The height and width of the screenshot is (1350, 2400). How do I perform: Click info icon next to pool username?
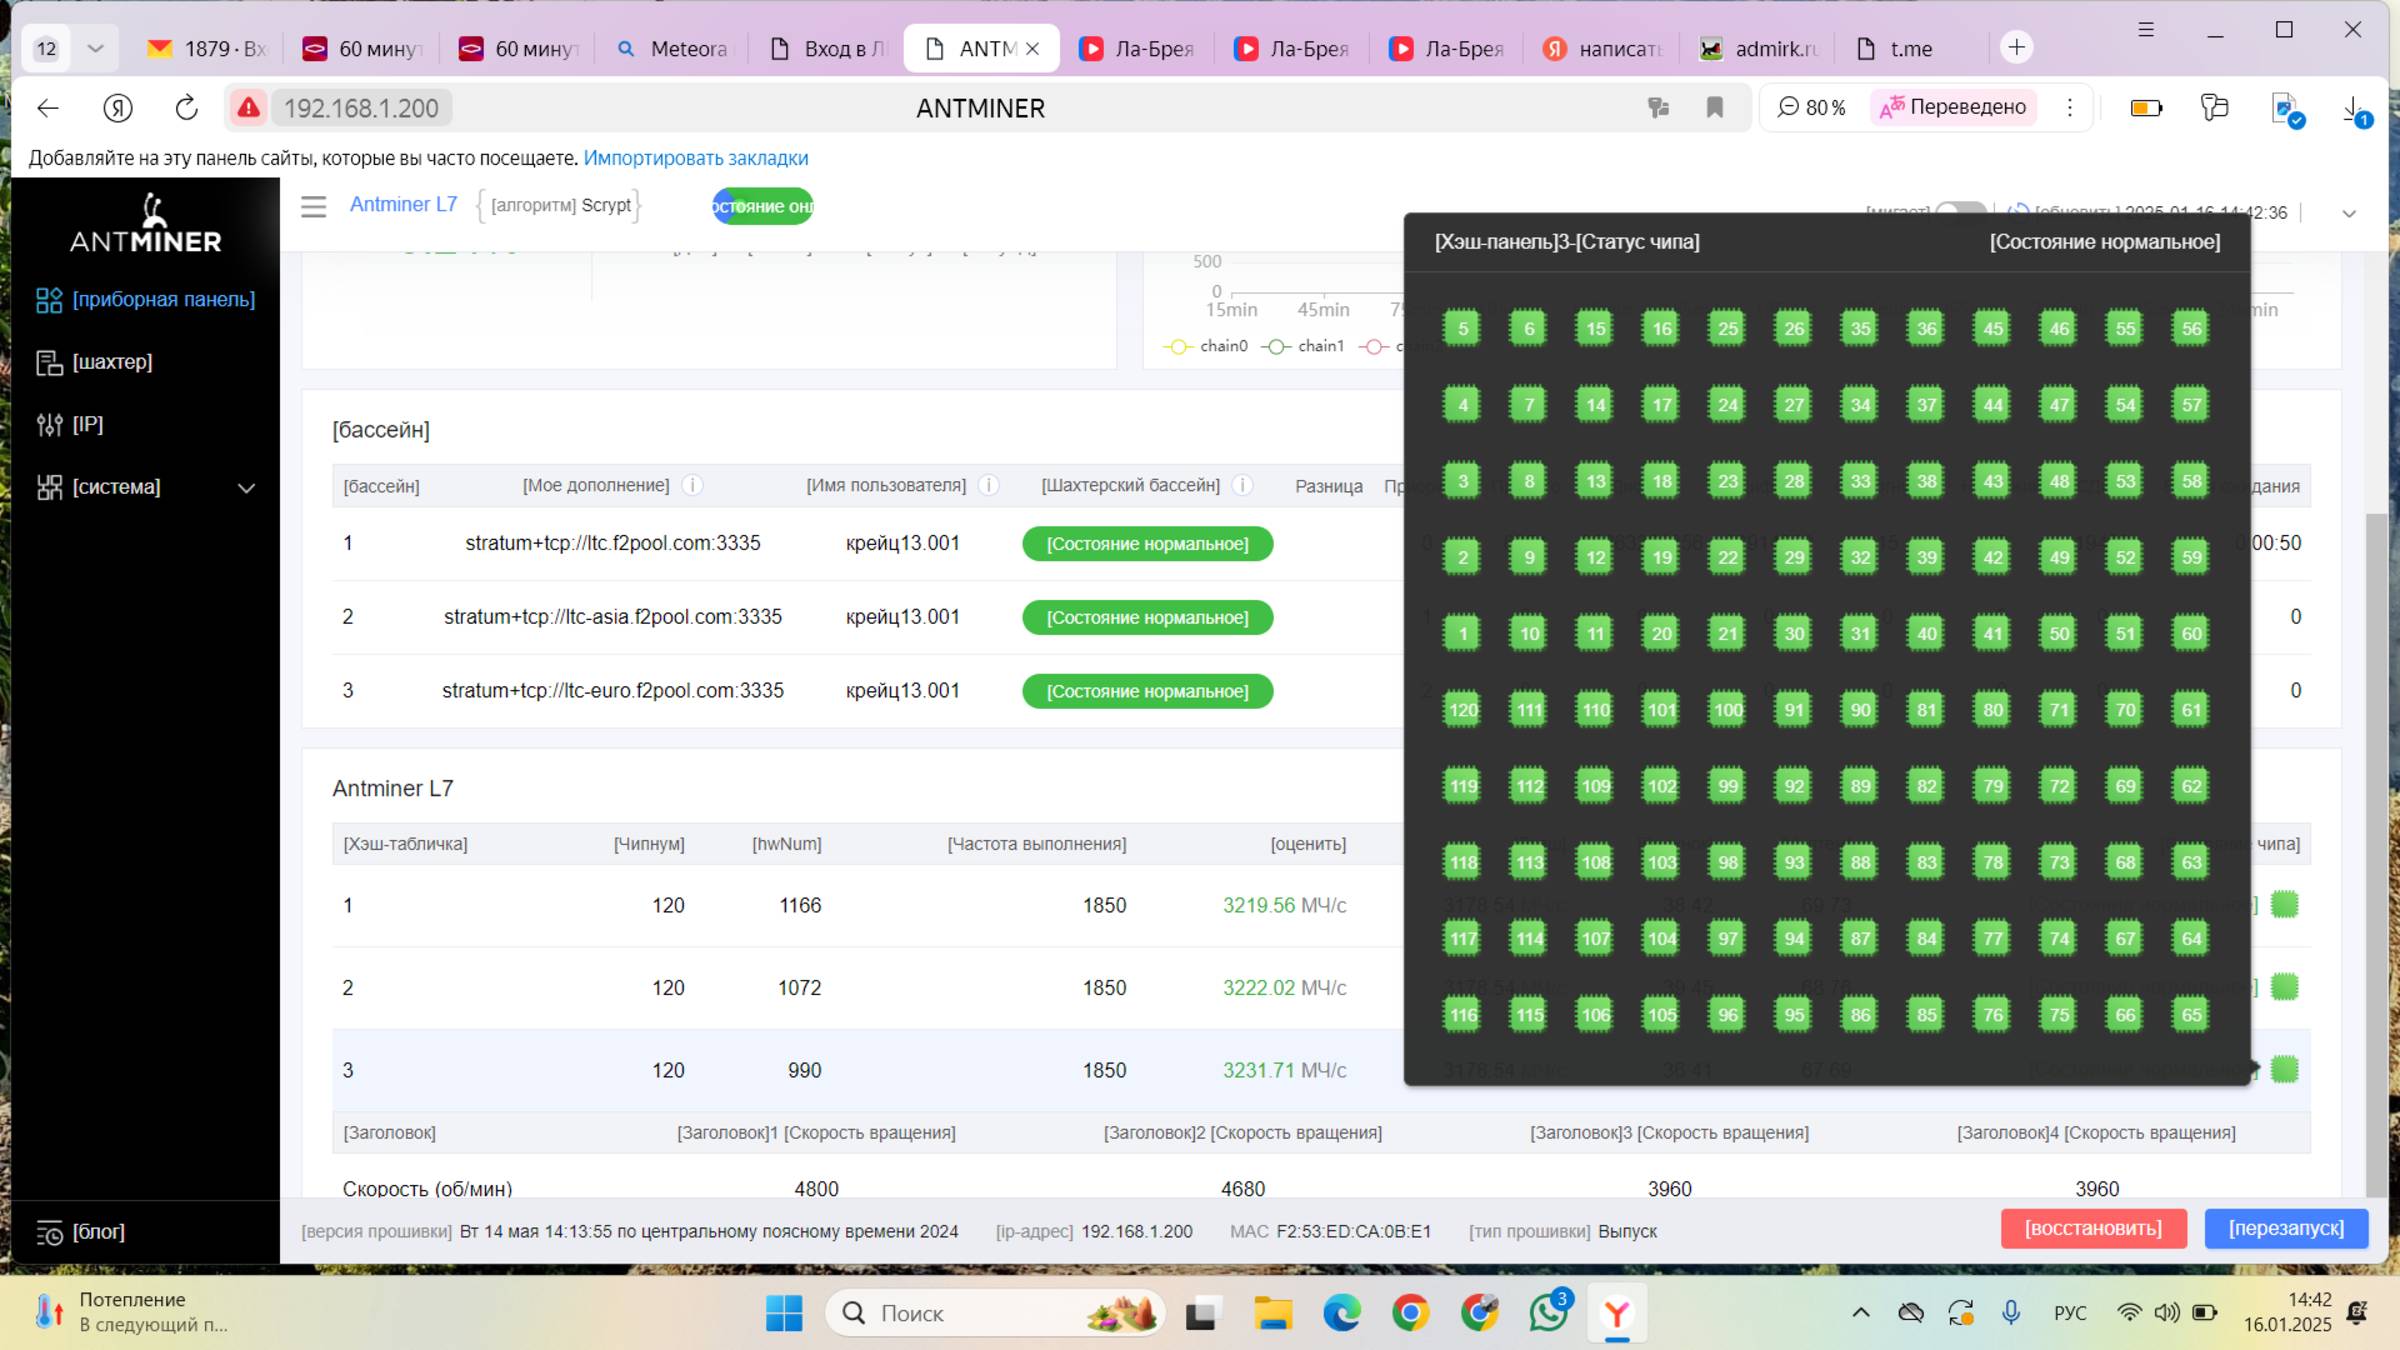pyautogui.click(x=988, y=485)
